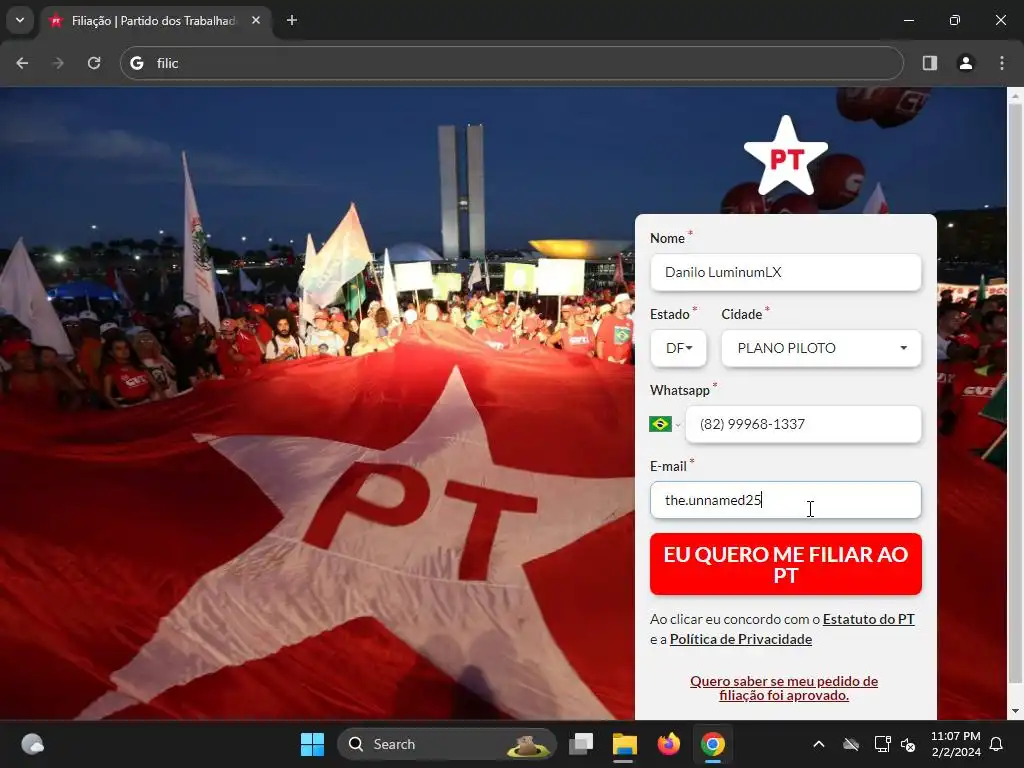Click the Whatsapp phone number field
The image size is (1024, 768).
coord(803,424)
